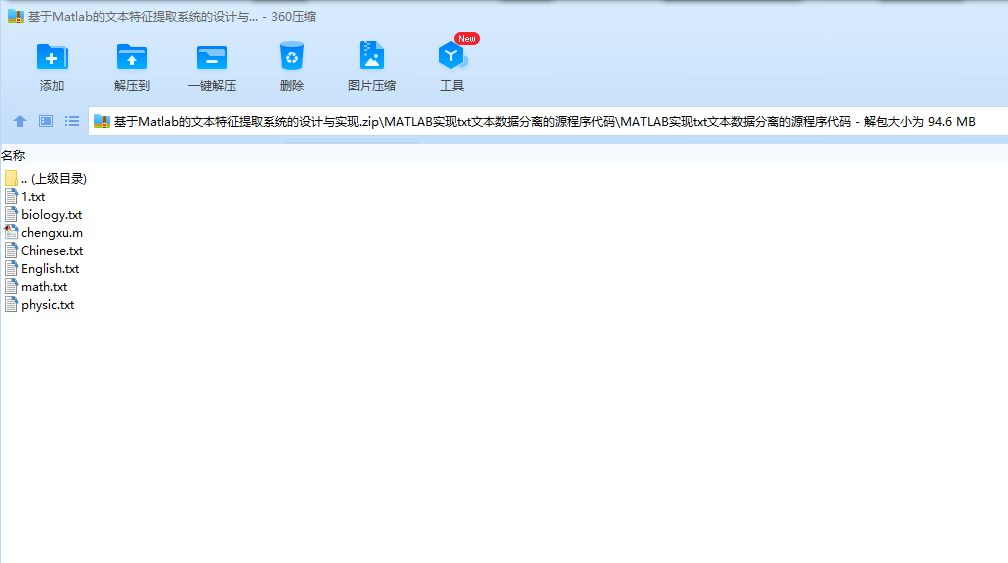This screenshot has width=1008, height=563.
Task: Click the MATLAB file icon of chengxu.m
Action: (x=11, y=233)
